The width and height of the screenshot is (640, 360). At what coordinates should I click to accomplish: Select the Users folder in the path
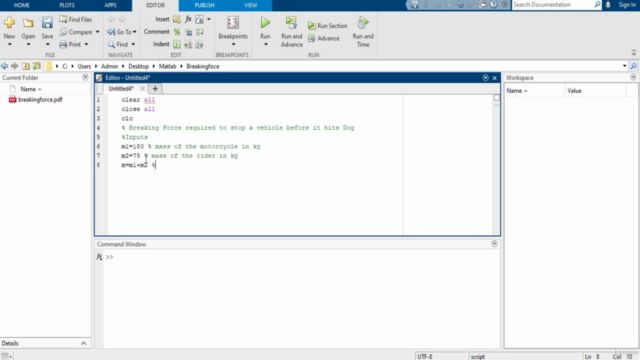[84, 66]
